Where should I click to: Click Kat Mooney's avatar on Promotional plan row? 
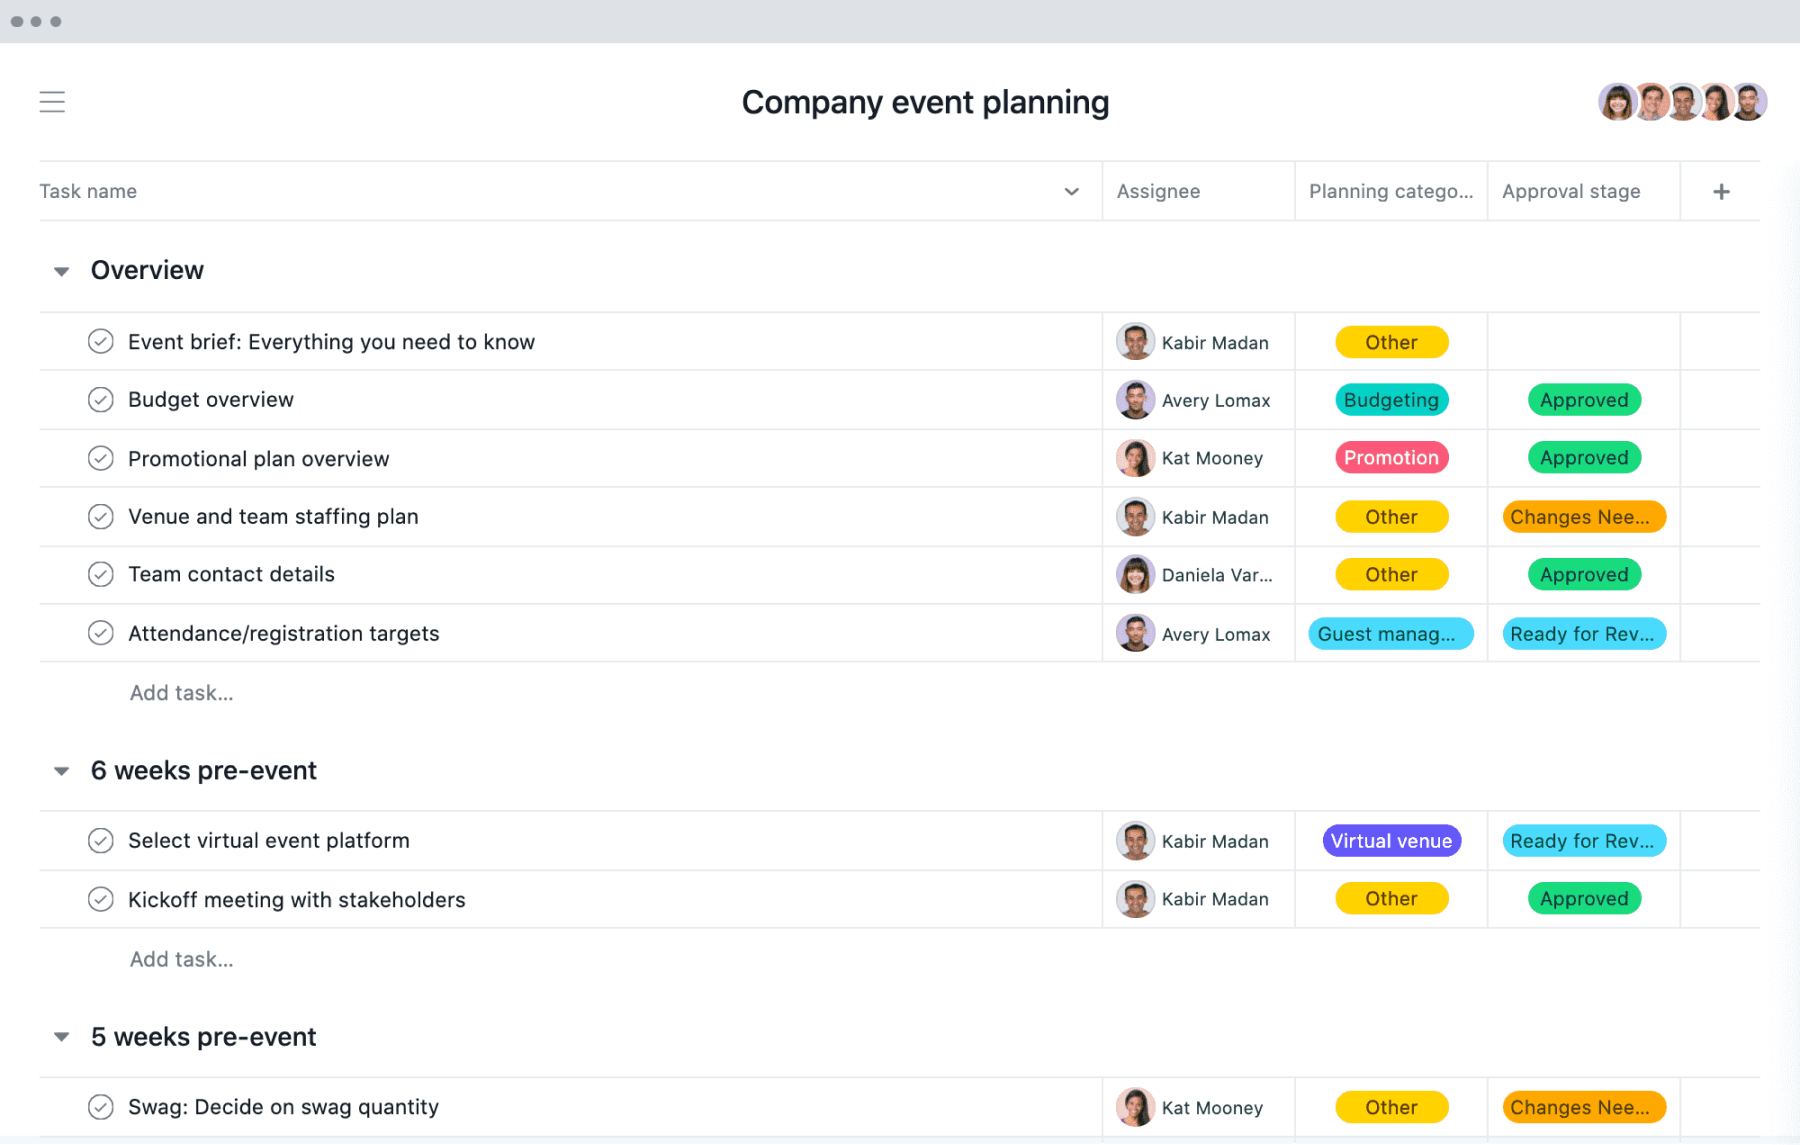pyautogui.click(x=1135, y=459)
